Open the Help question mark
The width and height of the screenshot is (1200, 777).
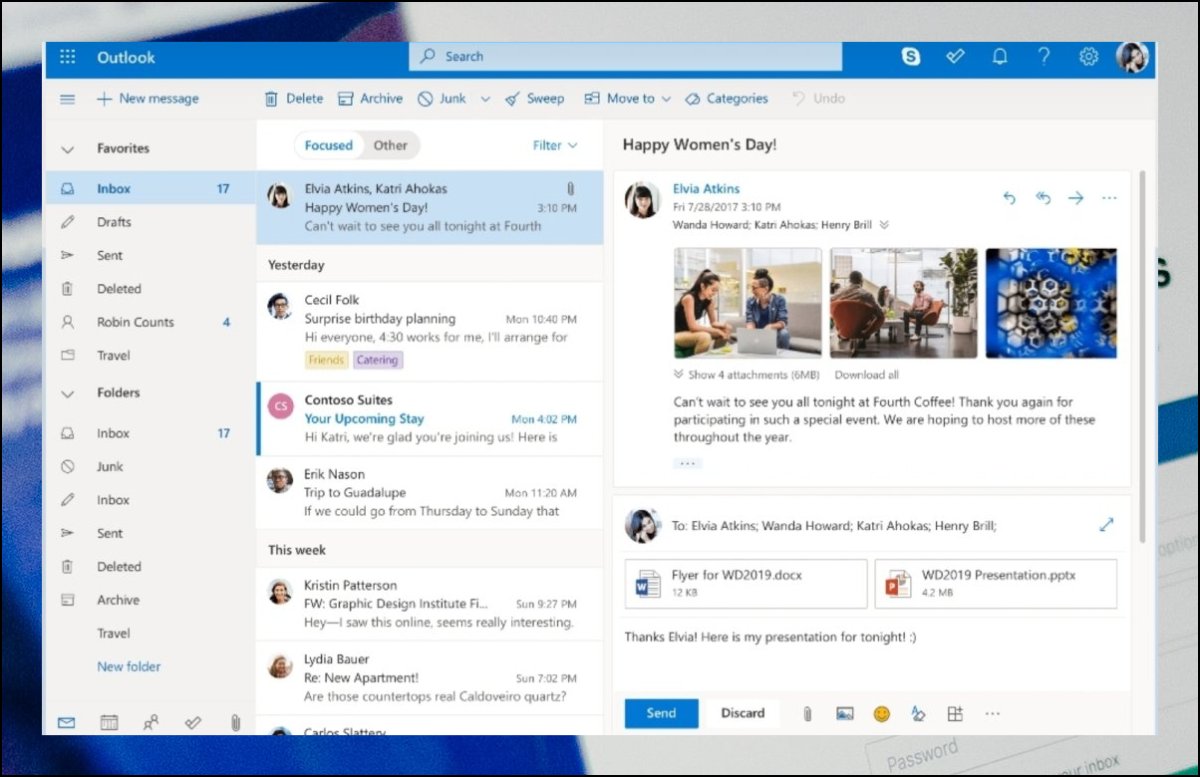pyautogui.click(x=1044, y=57)
